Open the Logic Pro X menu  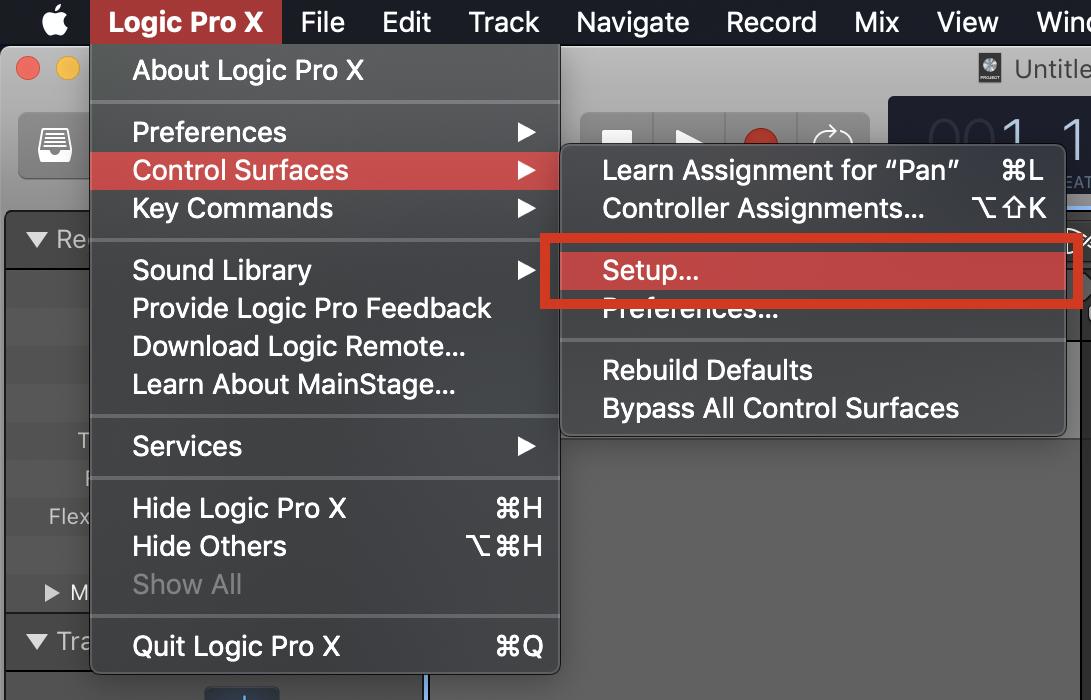(x=186, y=22)
